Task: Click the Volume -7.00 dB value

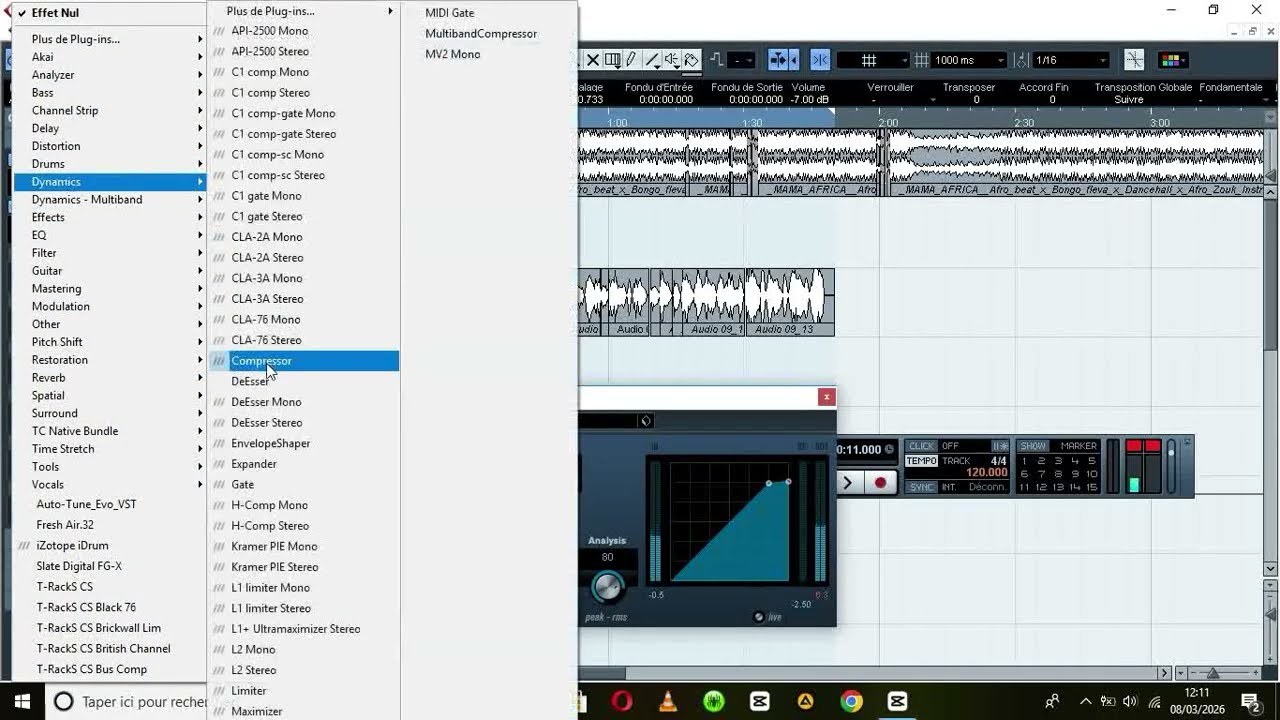Action: click(808, 100)
